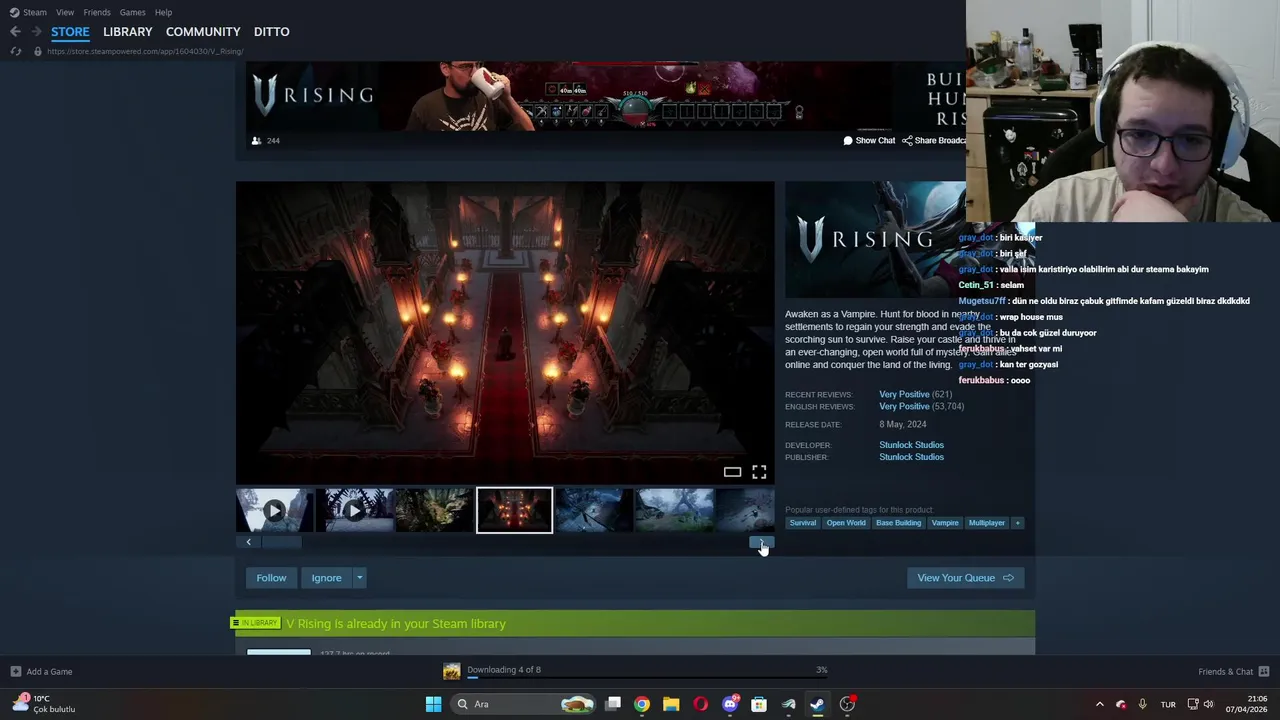The height and width of the screenshot is (720, 1280).
Task: Play the first trailer thumbnail
Action: coord(274,510)
